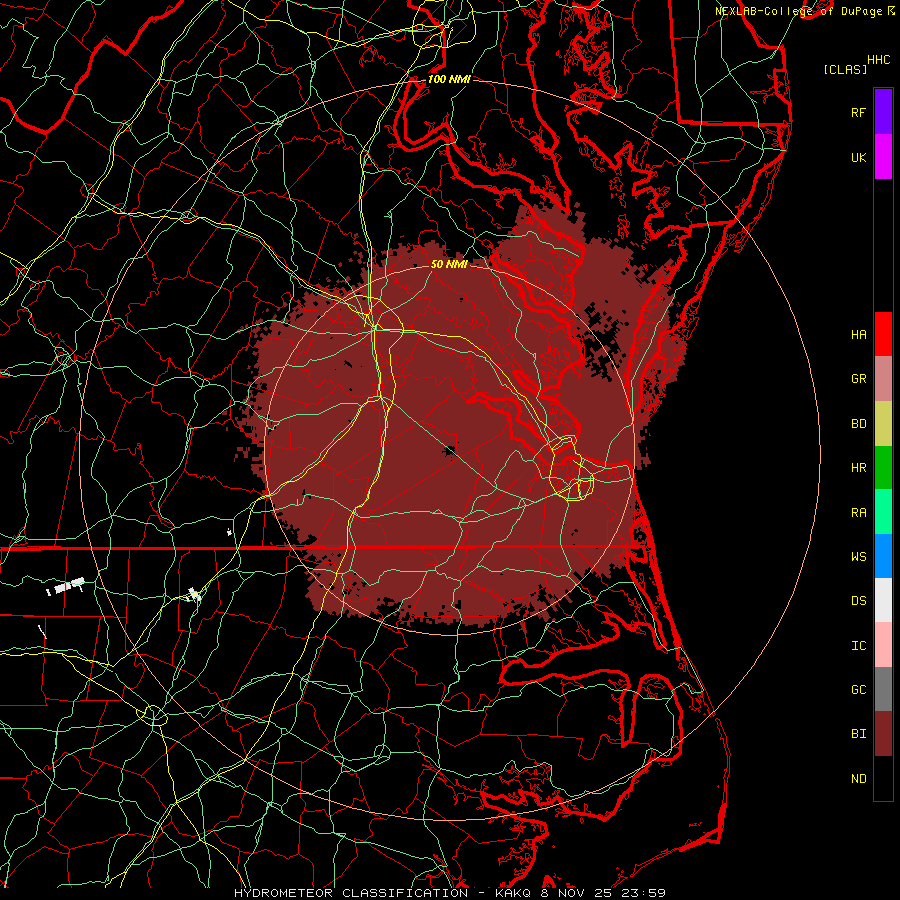
Task: Click the DS white legend swatch
Action: pyautogui.click(x=883, y=600)
